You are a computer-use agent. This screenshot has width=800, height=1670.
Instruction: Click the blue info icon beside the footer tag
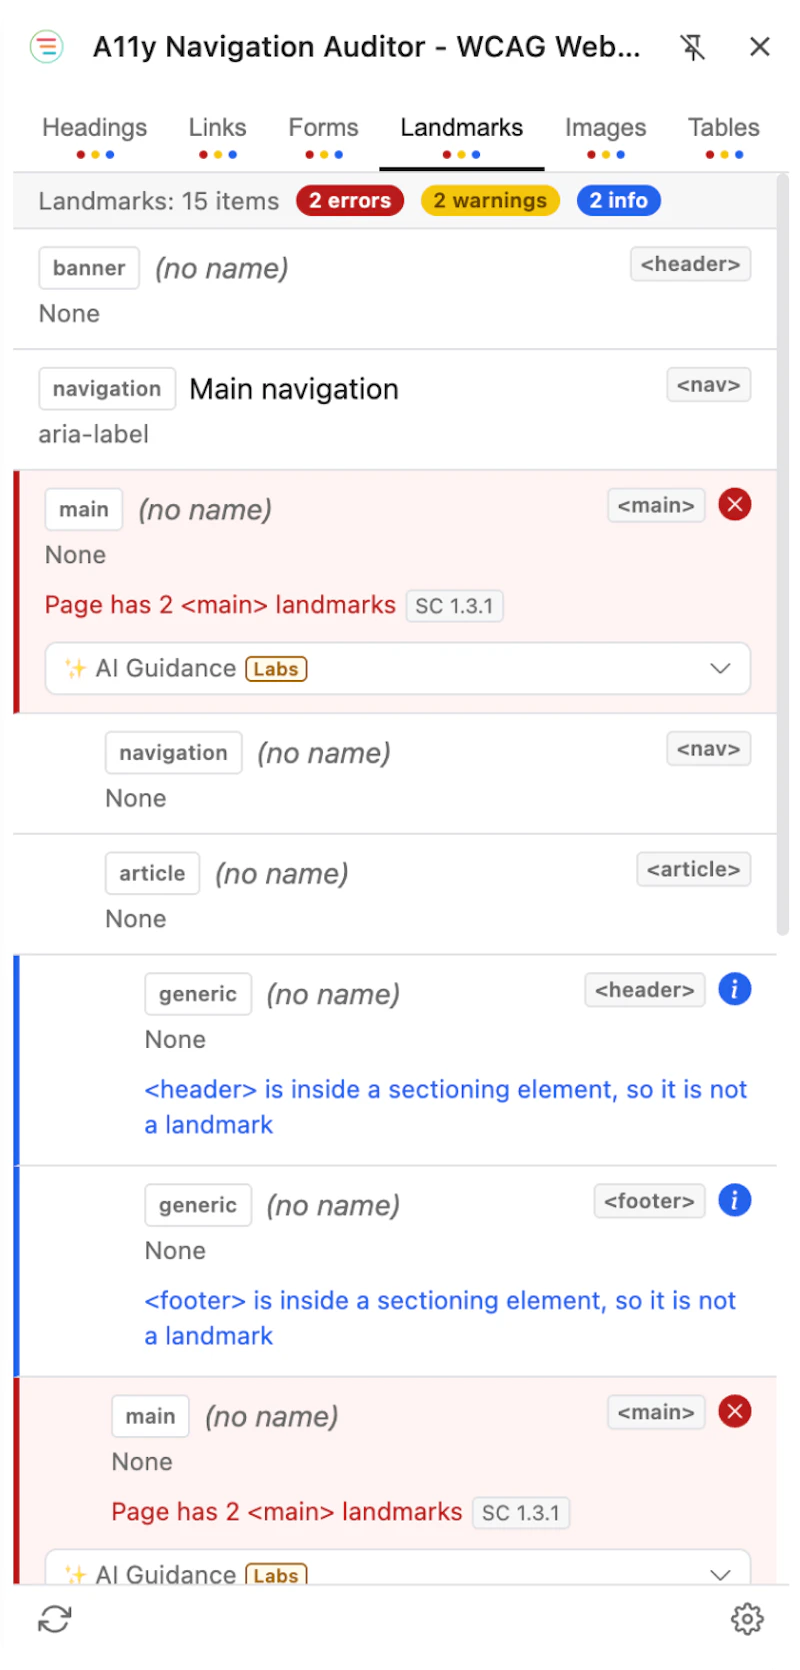click(x=735, y=1201)
